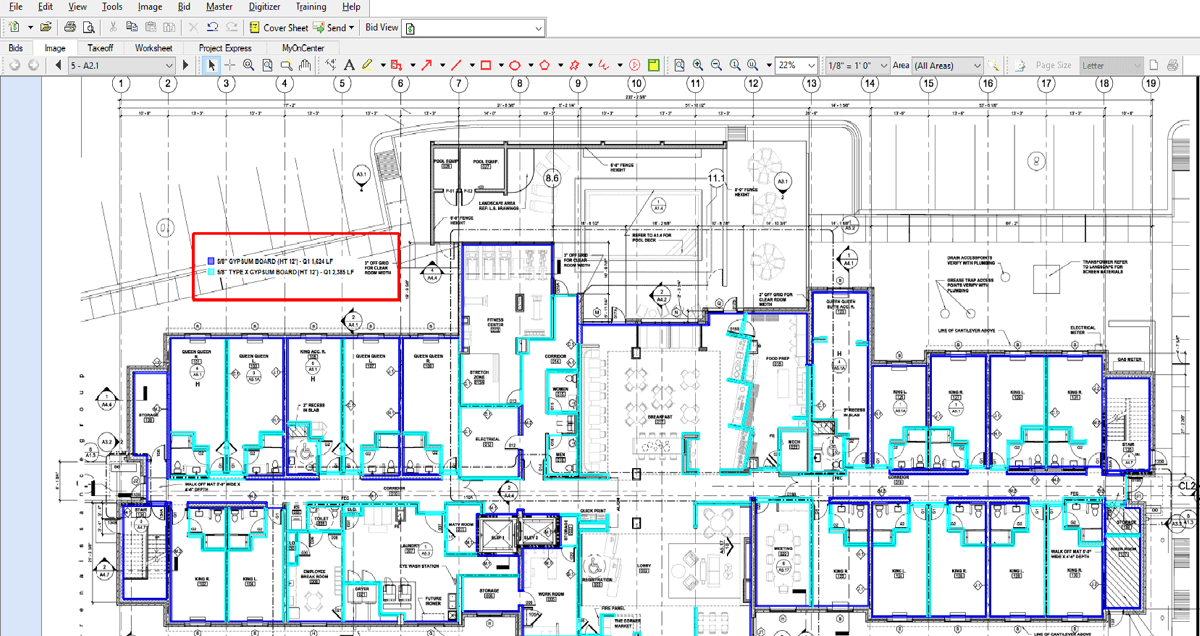Expand the 22% zoom level dropdown

click(797, 65)
